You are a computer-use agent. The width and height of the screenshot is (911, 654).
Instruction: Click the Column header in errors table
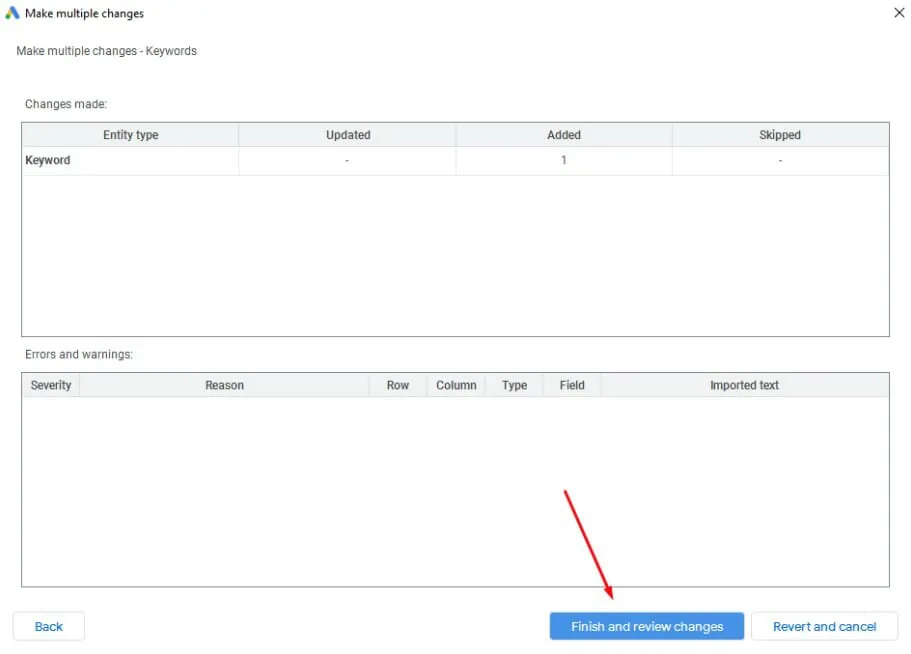[x=456, y=385]
